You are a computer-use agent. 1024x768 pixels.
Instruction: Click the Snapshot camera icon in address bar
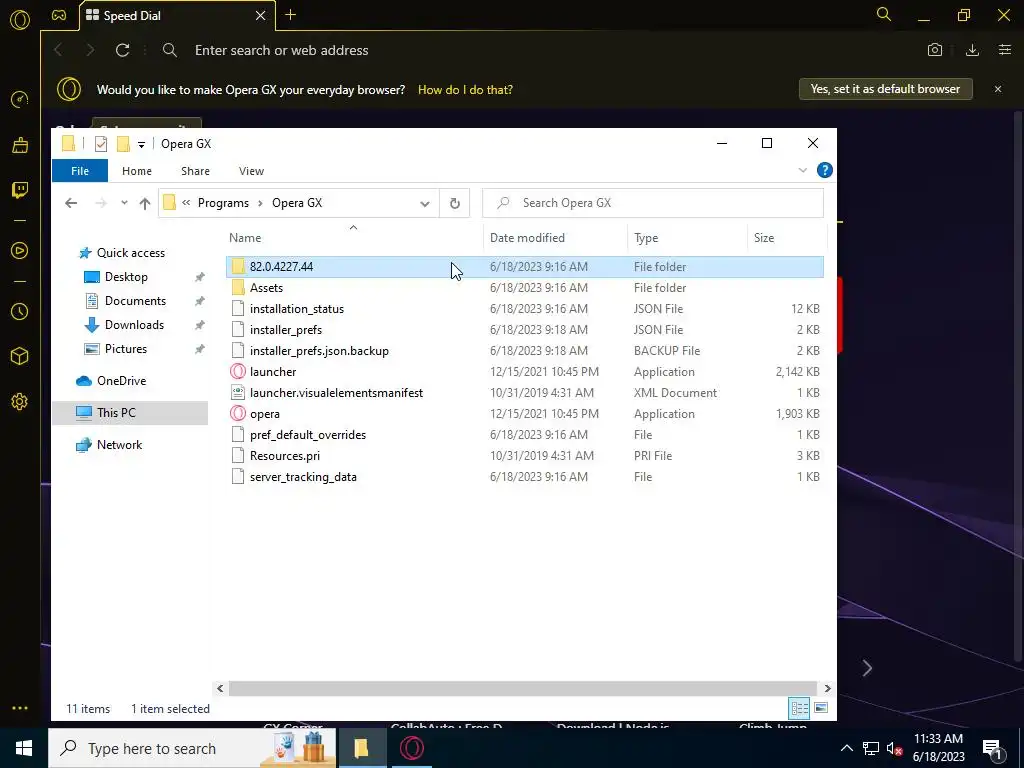(x=935, y=50)
